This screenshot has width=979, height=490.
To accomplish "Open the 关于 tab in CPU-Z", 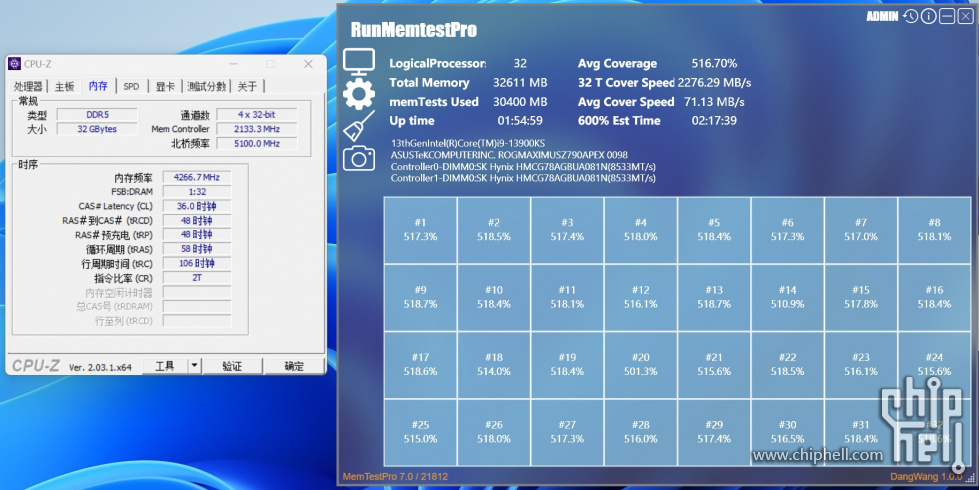I will (247, 86).
